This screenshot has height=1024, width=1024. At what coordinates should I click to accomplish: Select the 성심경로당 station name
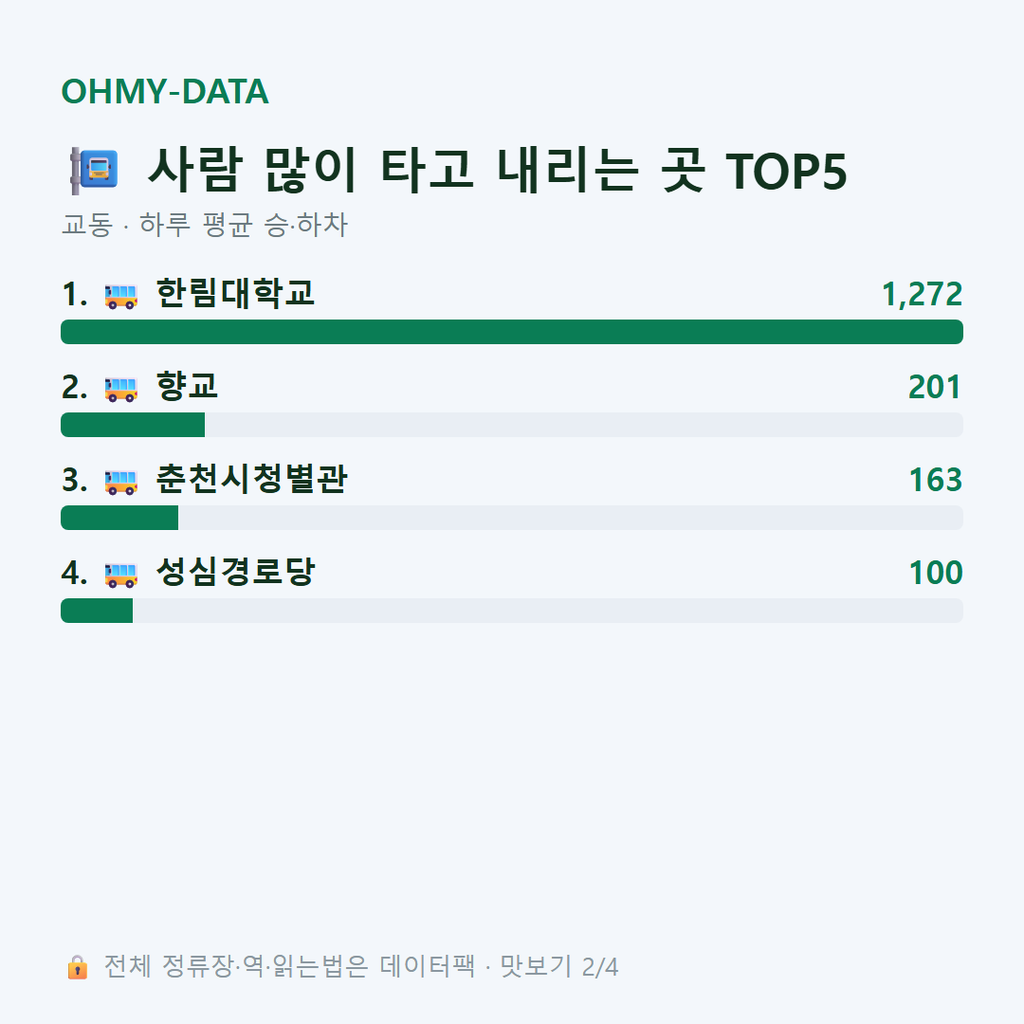pos(235,572)
